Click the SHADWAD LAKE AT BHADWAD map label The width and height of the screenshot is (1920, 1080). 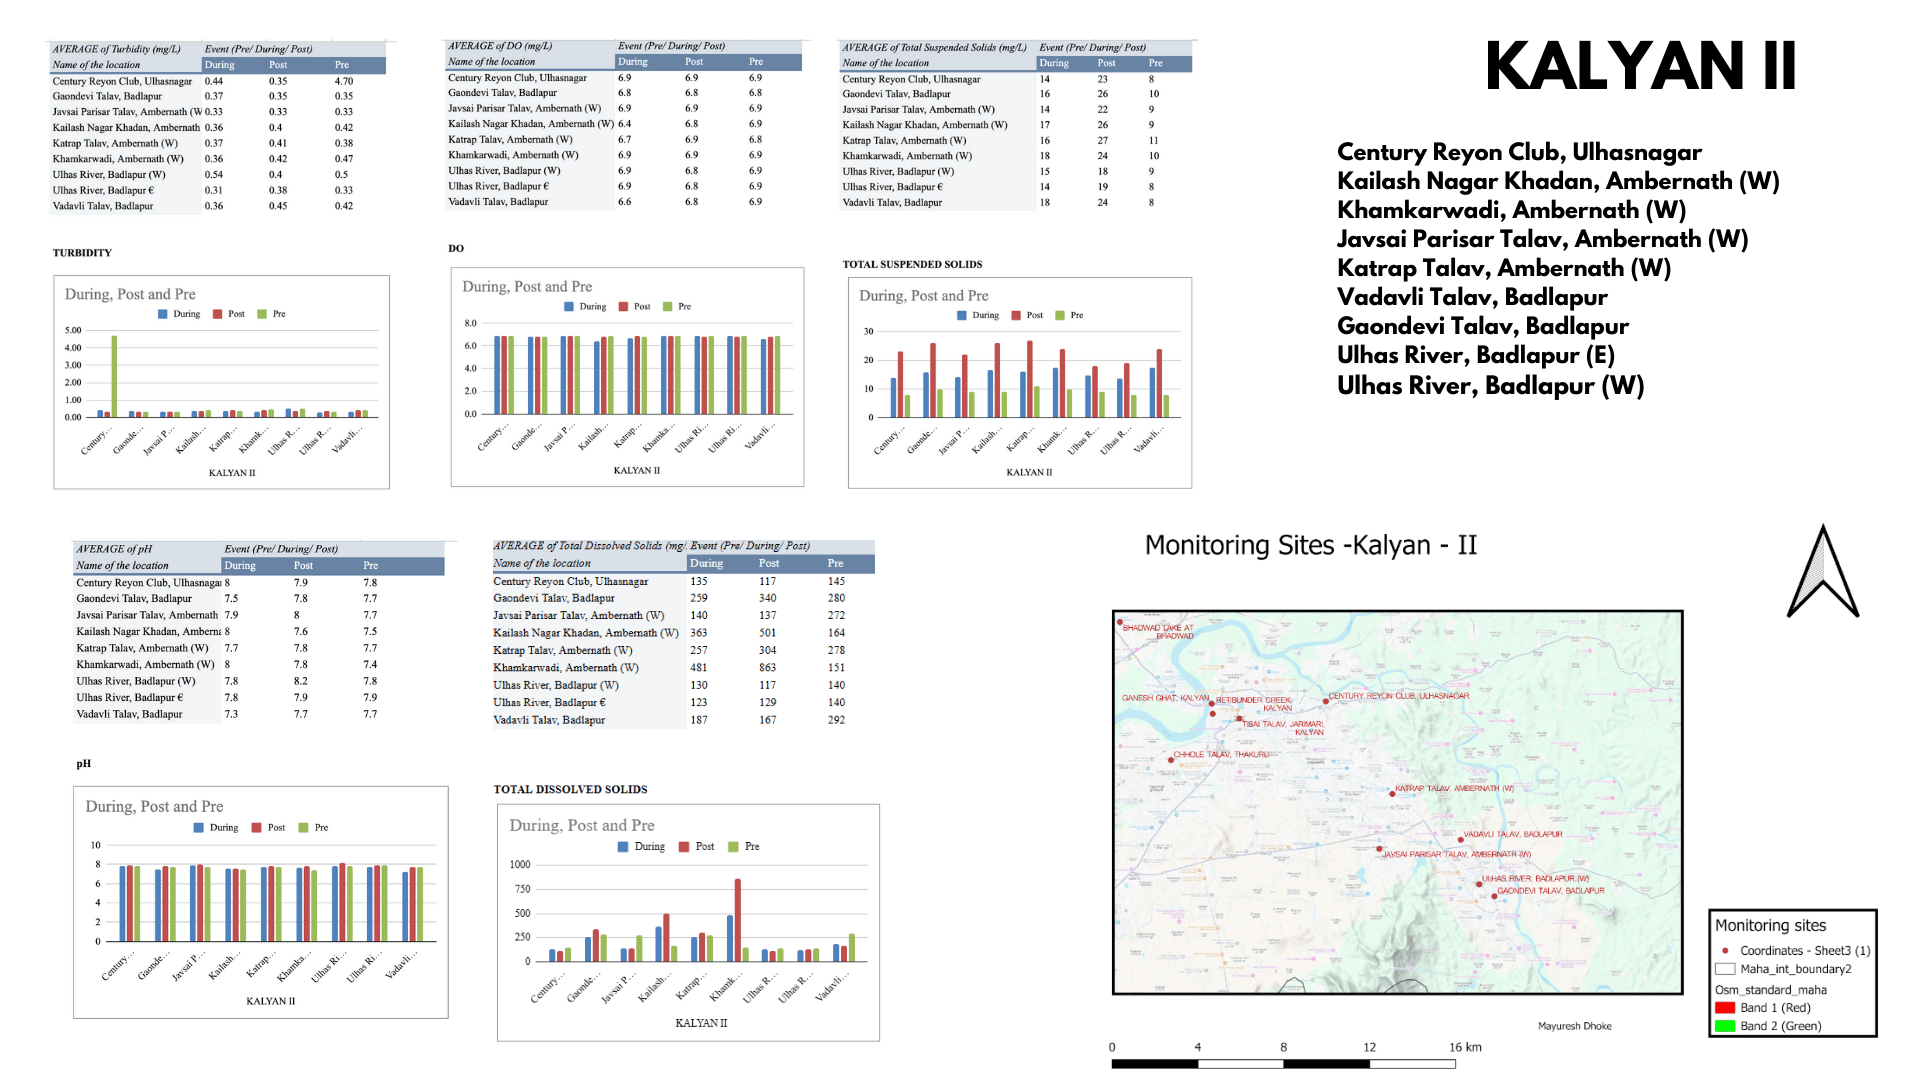1157,631
